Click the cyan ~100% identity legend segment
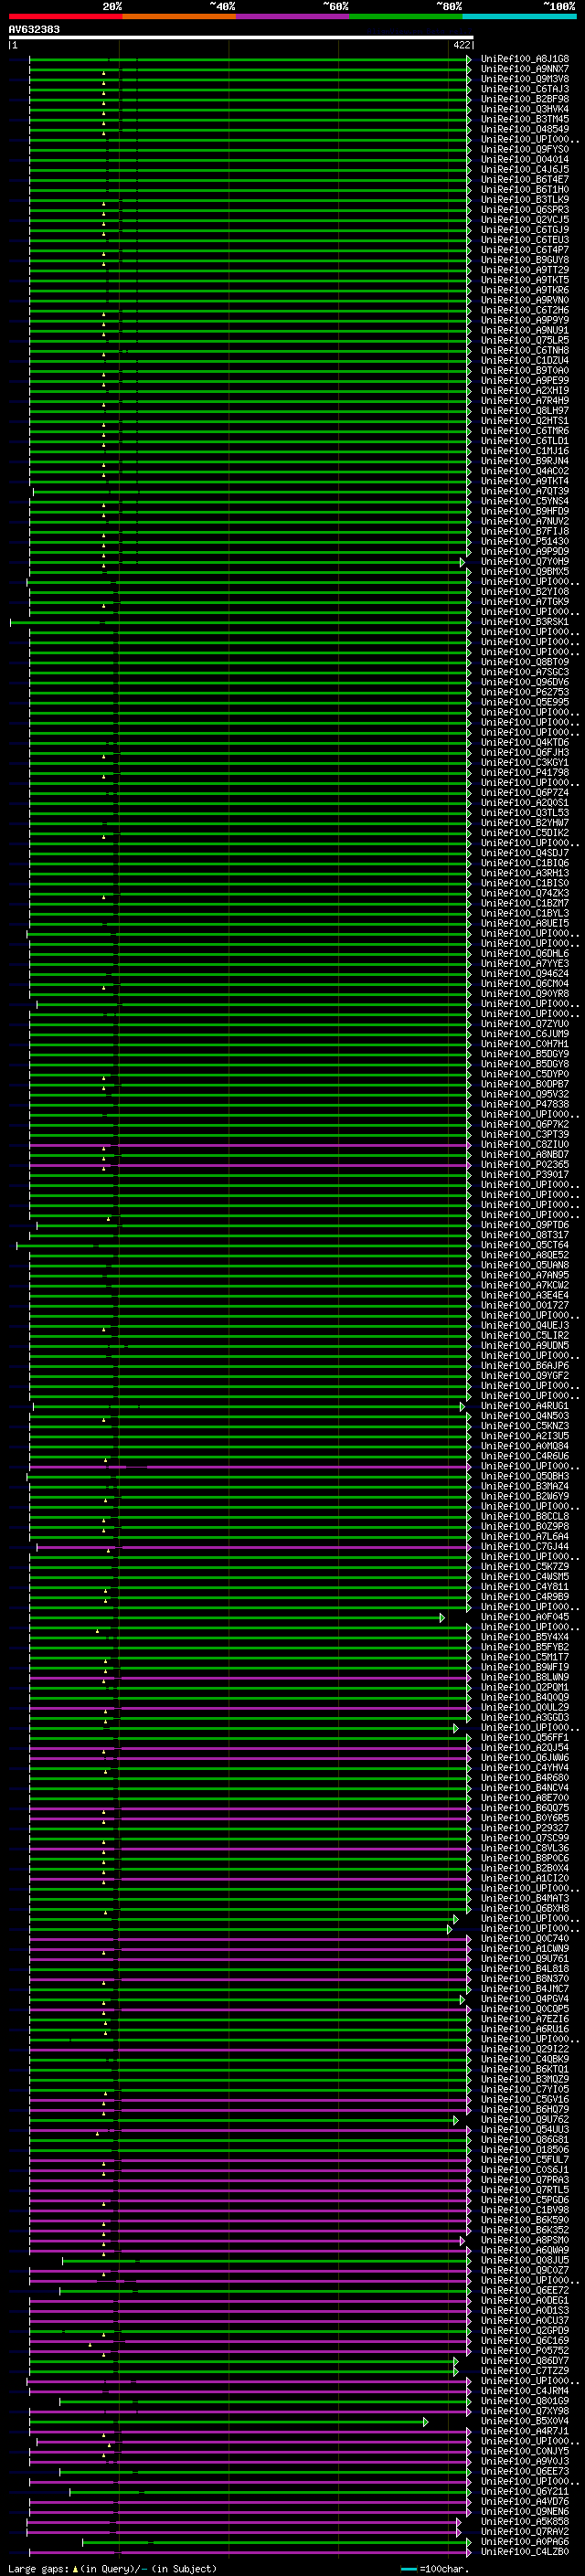Viewport: 585px width, 2576px height. click(519, 16)
